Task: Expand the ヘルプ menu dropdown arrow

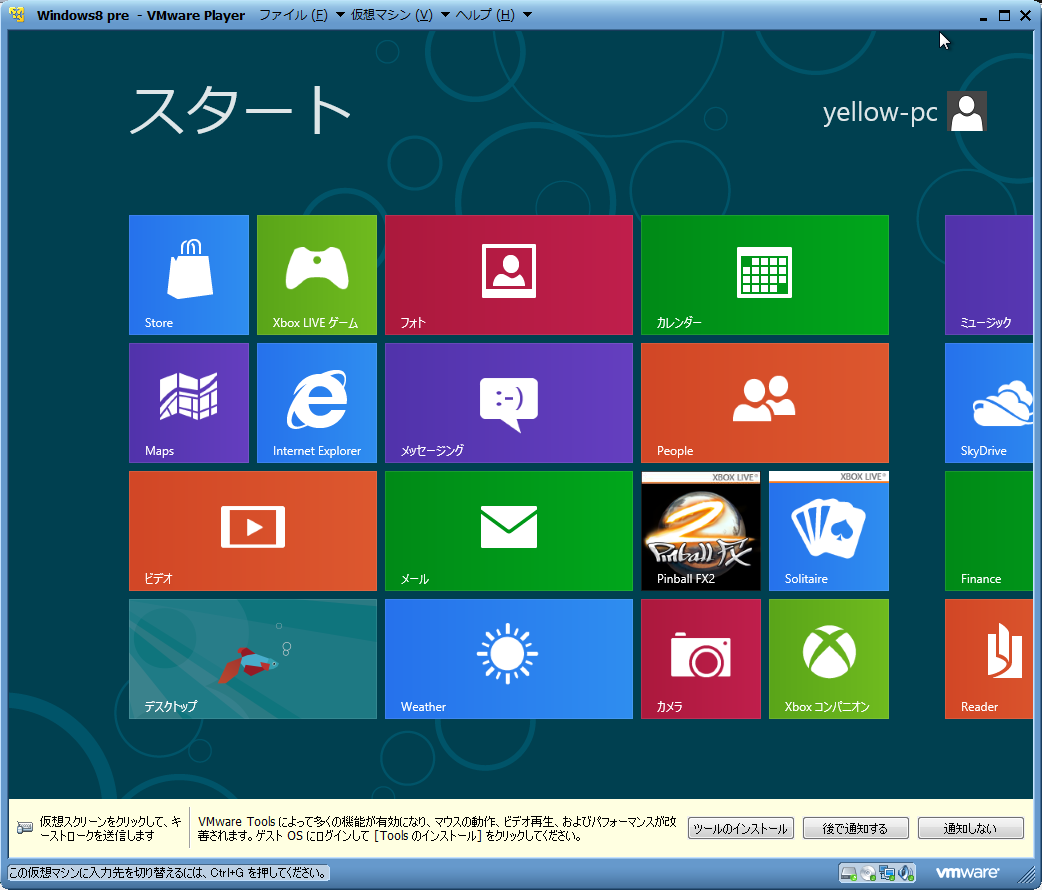Action: [528, 15]
